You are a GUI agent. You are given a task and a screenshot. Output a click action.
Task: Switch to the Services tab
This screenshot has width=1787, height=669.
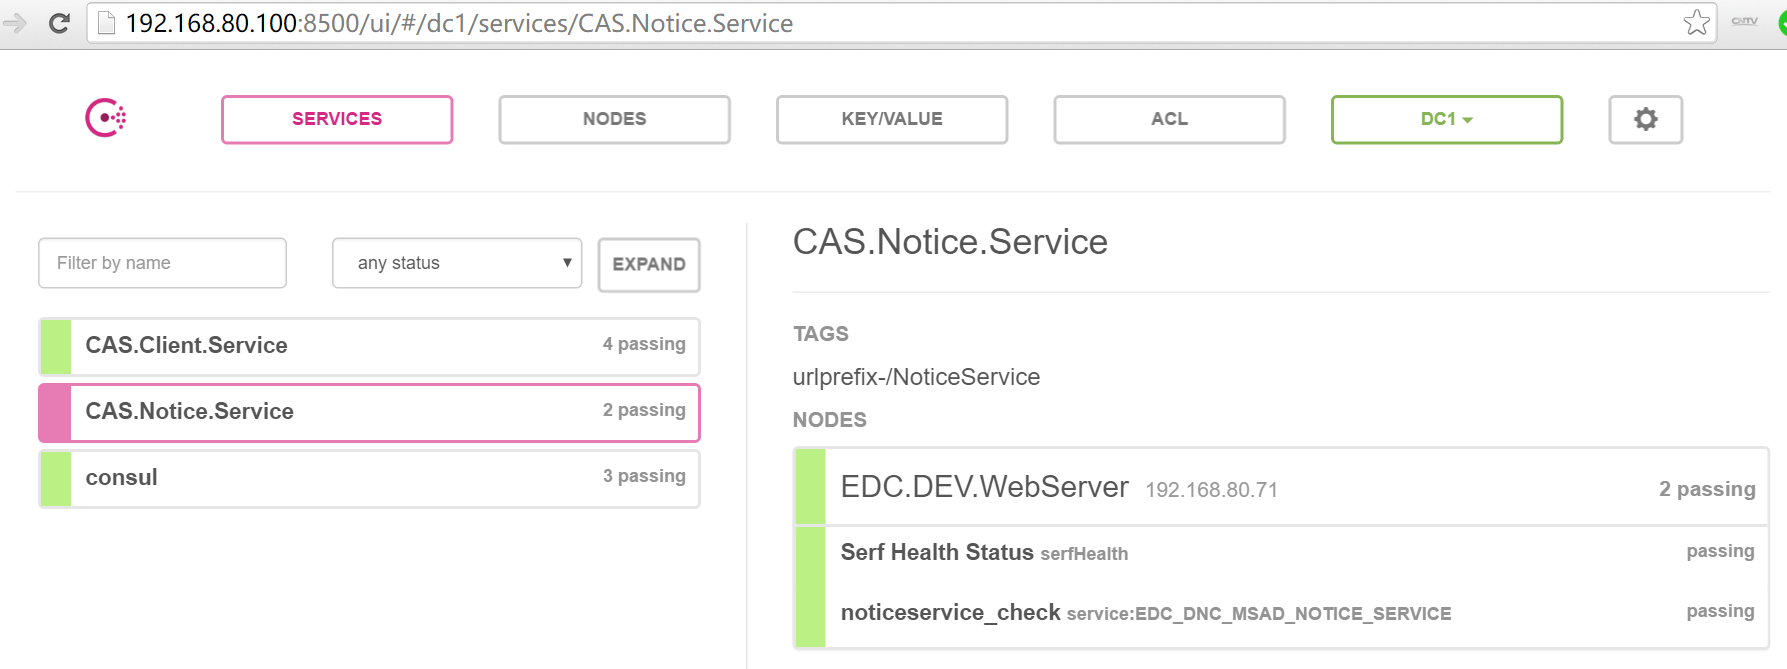[337, 119]
